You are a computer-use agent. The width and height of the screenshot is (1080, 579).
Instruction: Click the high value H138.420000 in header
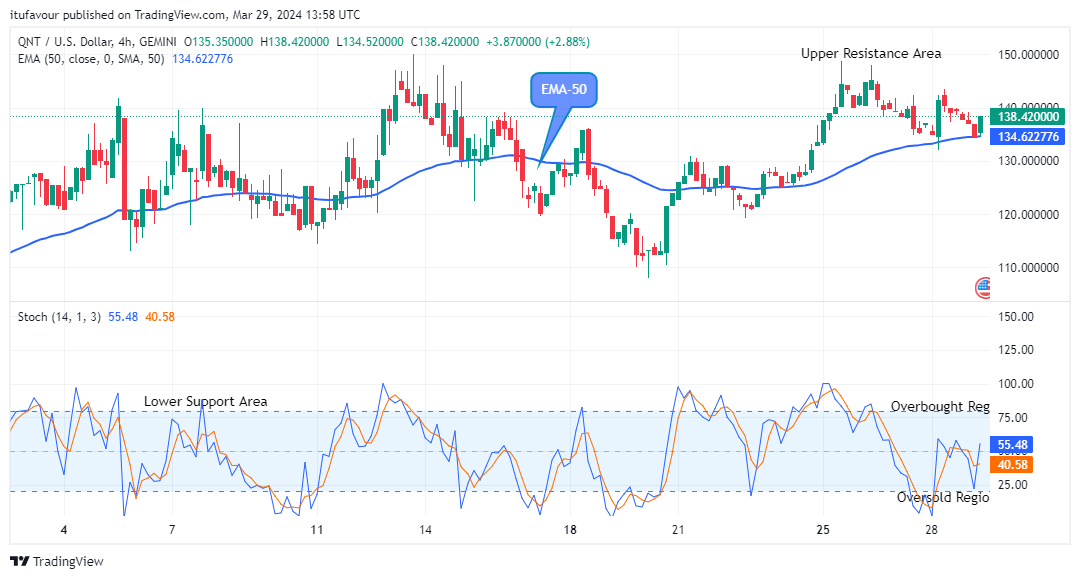pos(295,42)
